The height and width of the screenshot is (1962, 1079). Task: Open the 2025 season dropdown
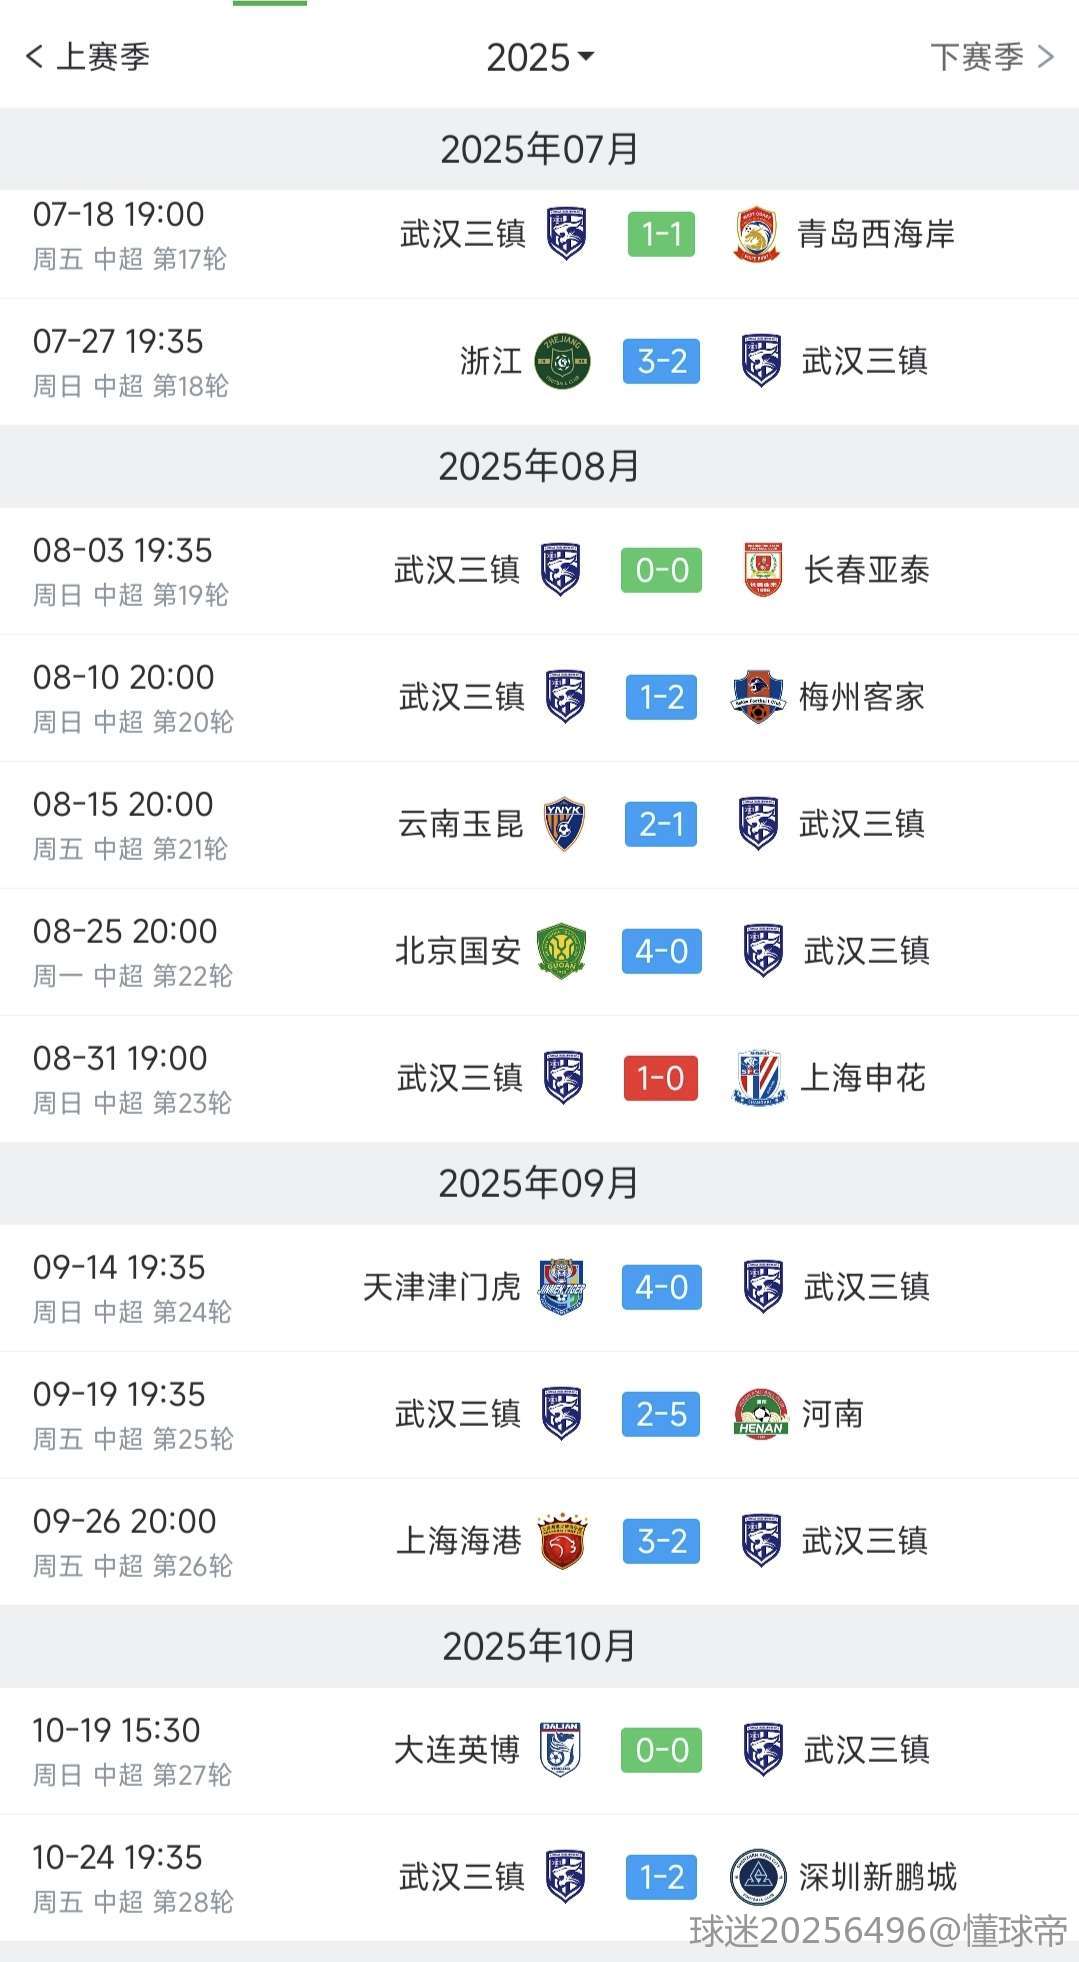tap(540, 57)
